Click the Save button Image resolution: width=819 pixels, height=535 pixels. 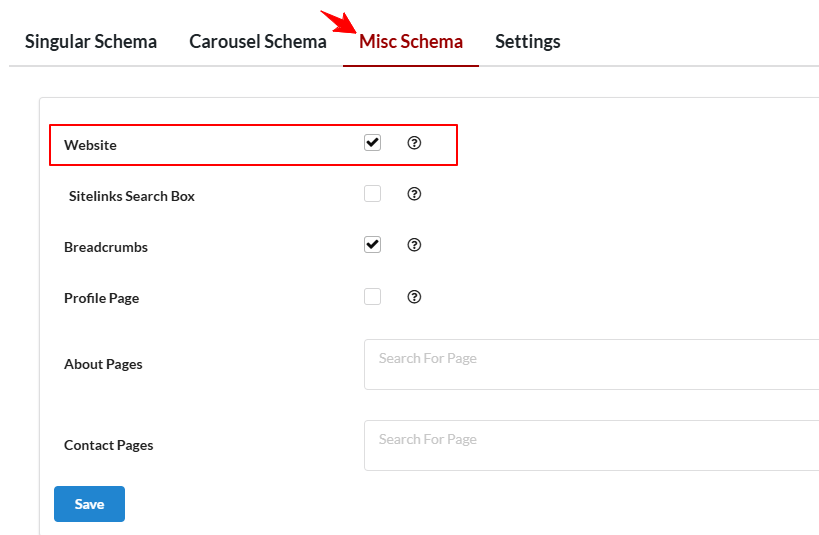[x=89, y=504]
